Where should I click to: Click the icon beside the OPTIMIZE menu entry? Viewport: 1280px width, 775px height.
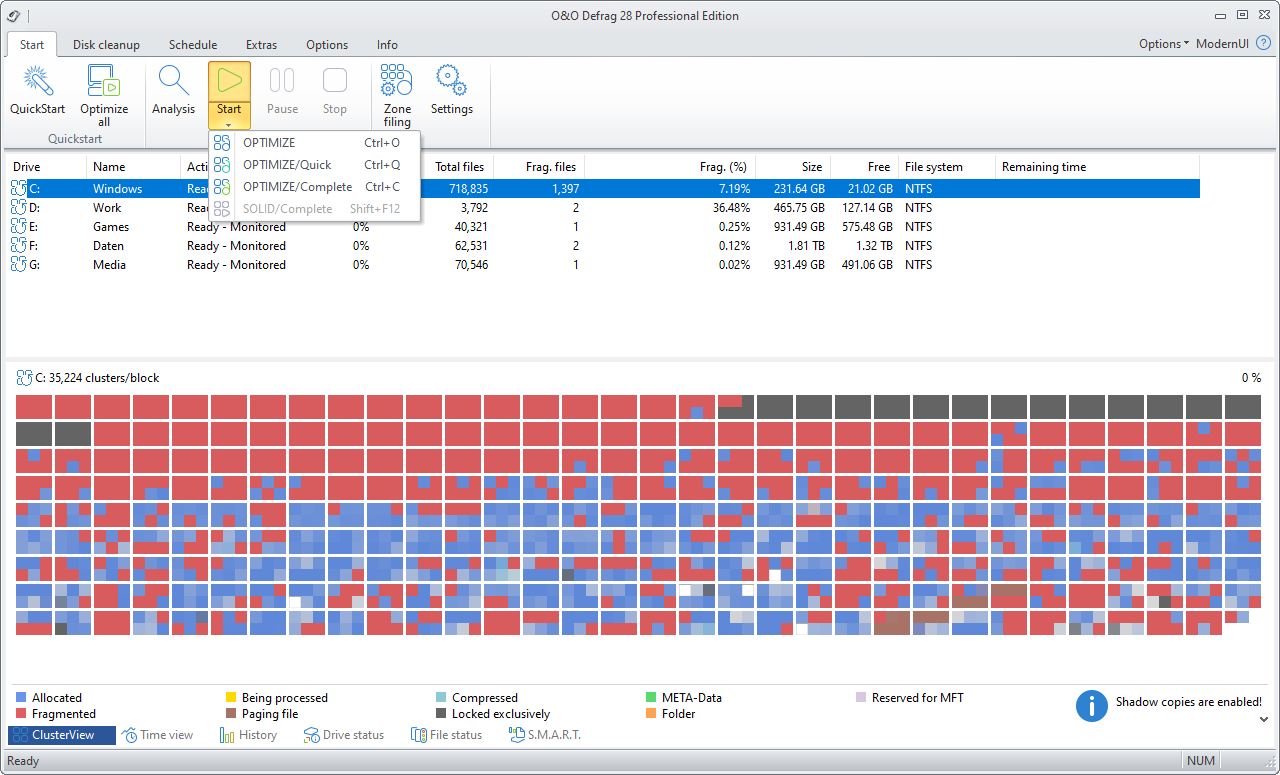coord(222,143)
